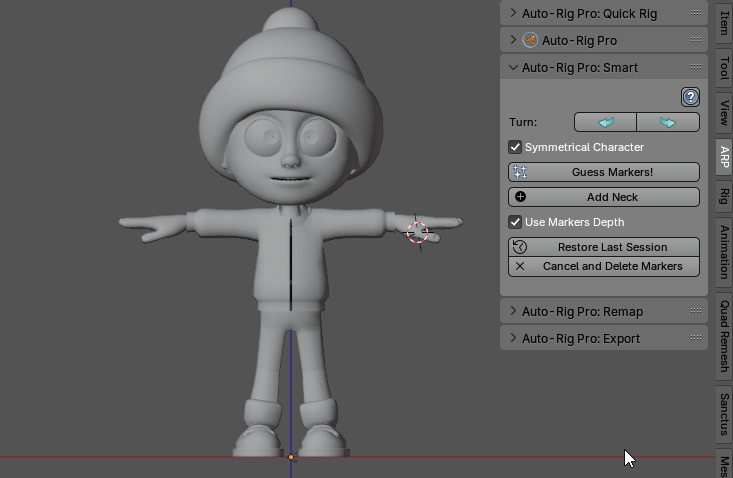This screenshot has width=733, height=478.
Task: Turn character left with arrow button
Action: coord(605,122)
